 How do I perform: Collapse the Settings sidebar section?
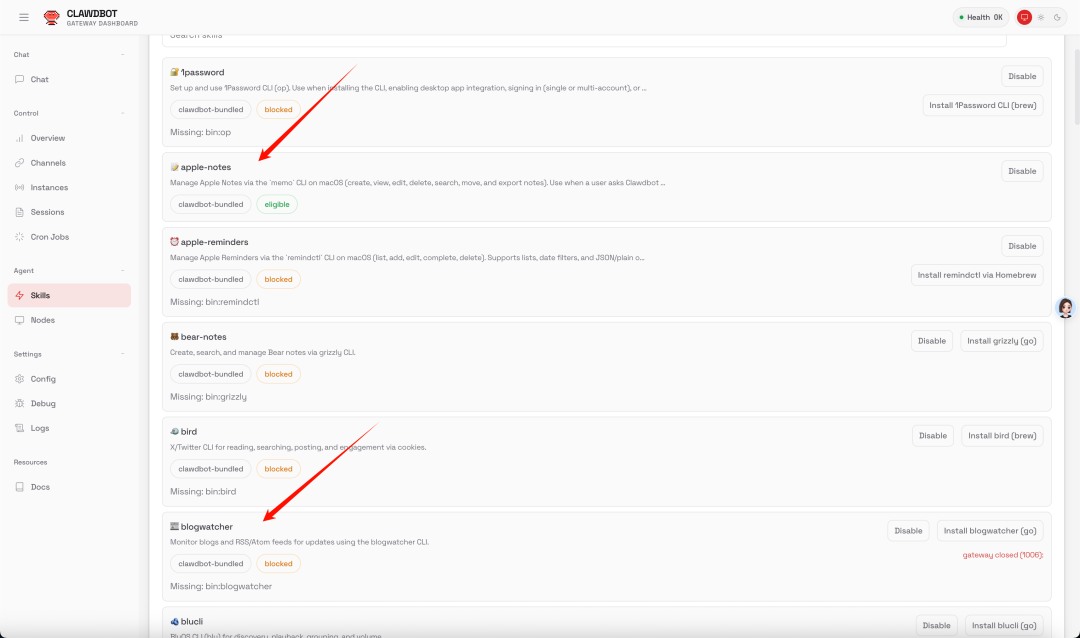point(123,354)
